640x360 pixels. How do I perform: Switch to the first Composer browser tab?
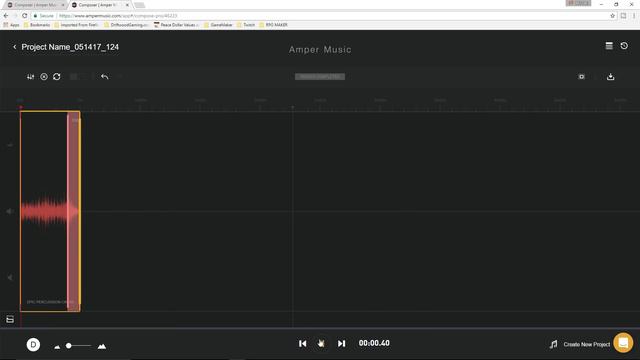36,5
